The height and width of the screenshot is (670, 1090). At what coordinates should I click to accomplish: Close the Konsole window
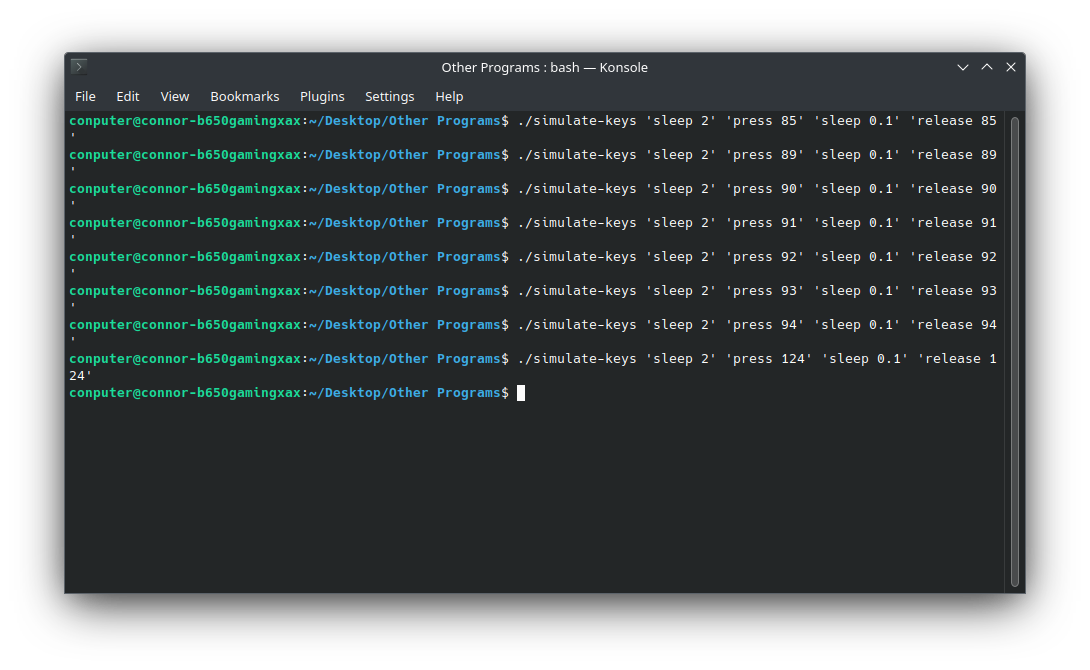(x=1011, y=67)
